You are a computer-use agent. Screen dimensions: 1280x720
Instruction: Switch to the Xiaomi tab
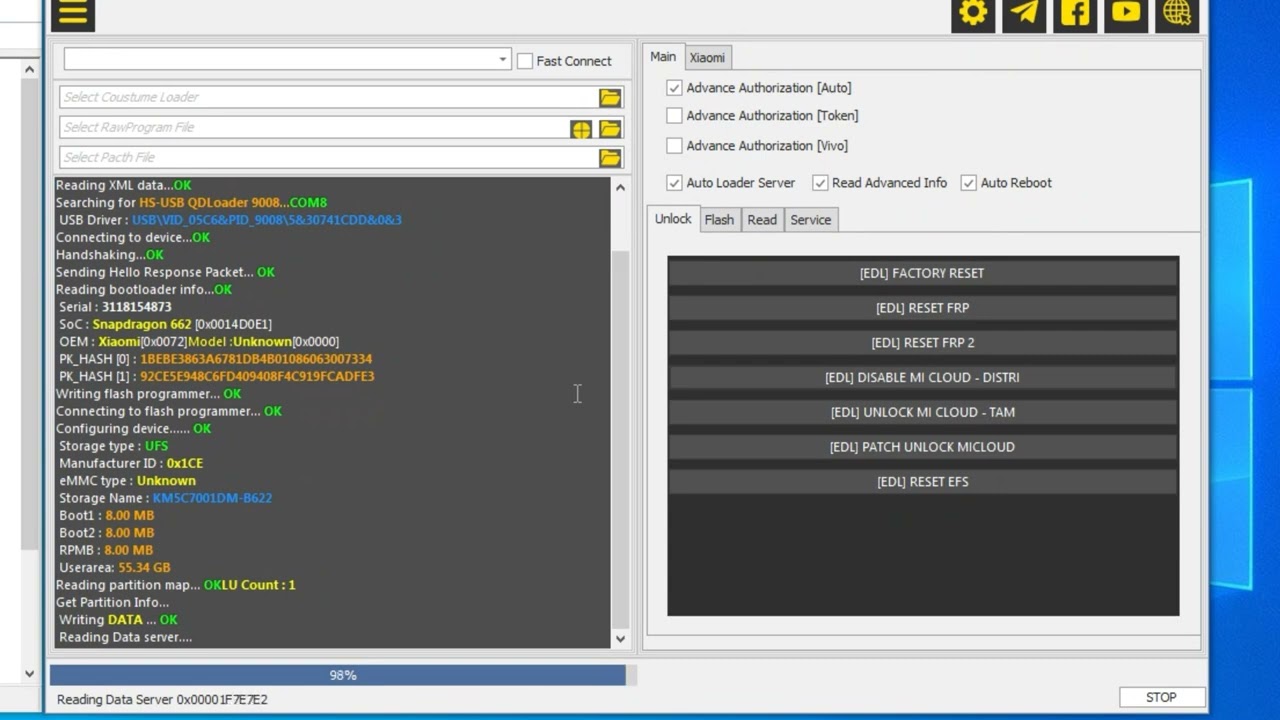click(x=707, y=58)
